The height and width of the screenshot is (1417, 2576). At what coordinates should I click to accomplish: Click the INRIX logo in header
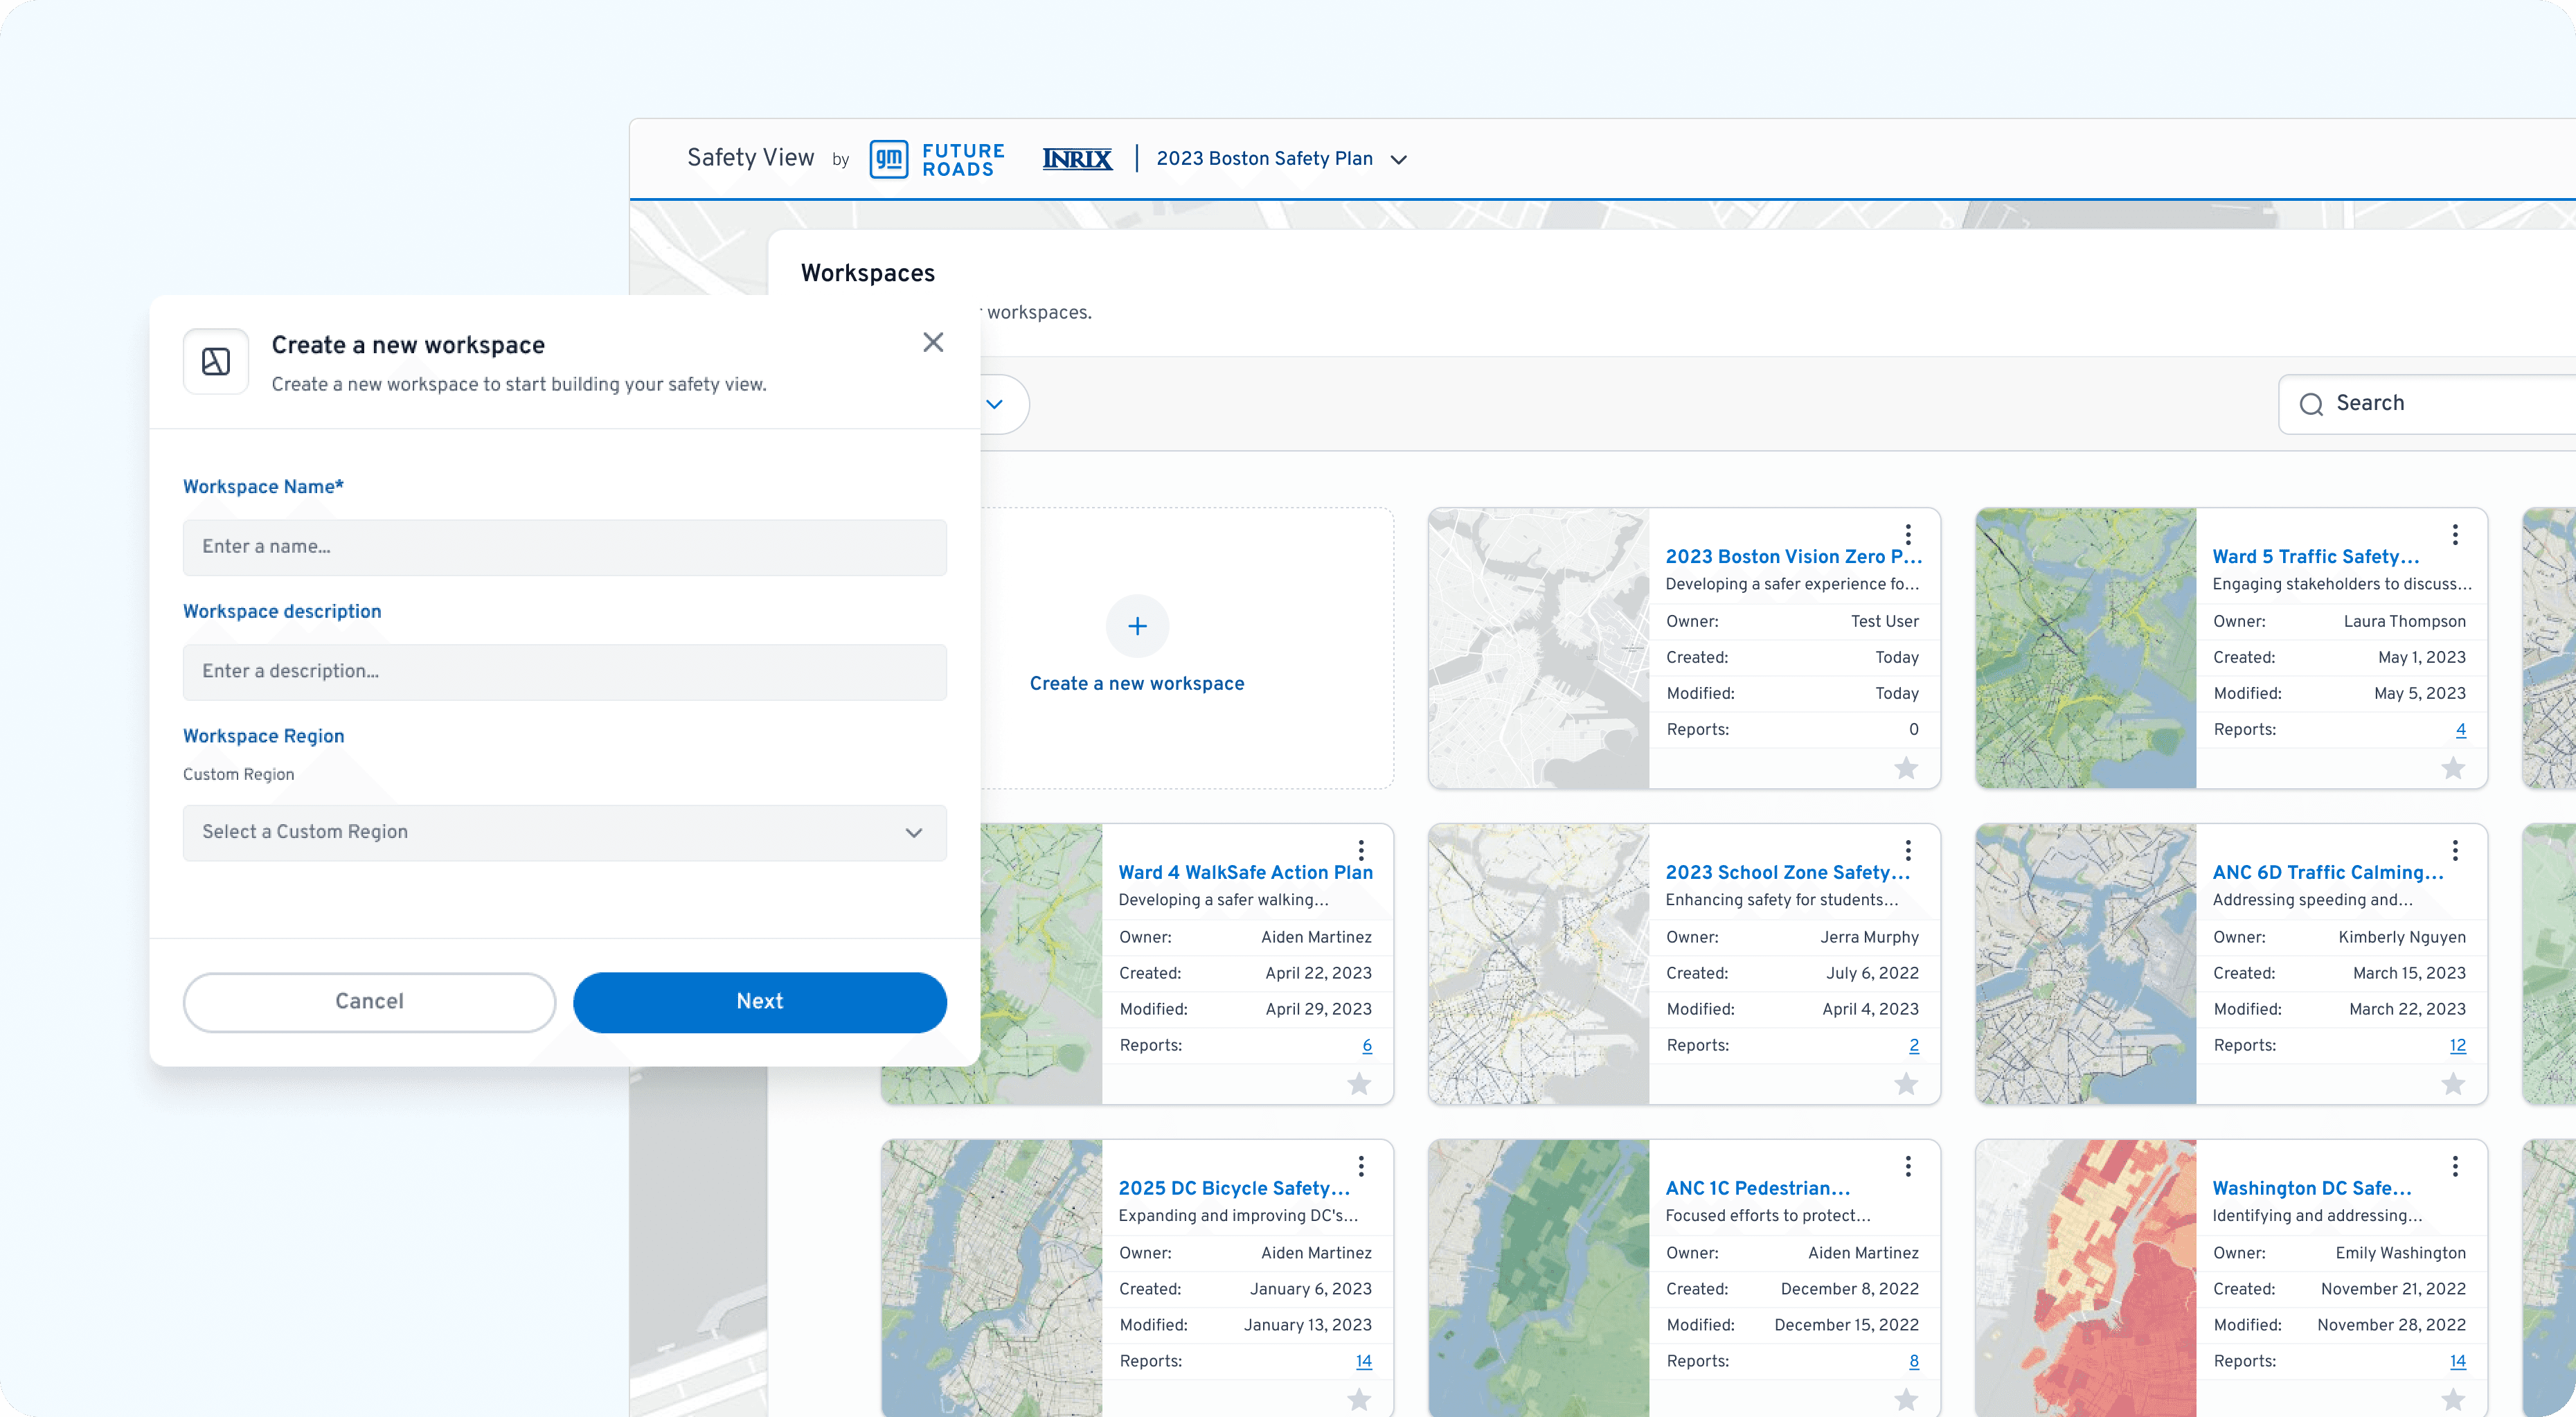[1077, 159]
